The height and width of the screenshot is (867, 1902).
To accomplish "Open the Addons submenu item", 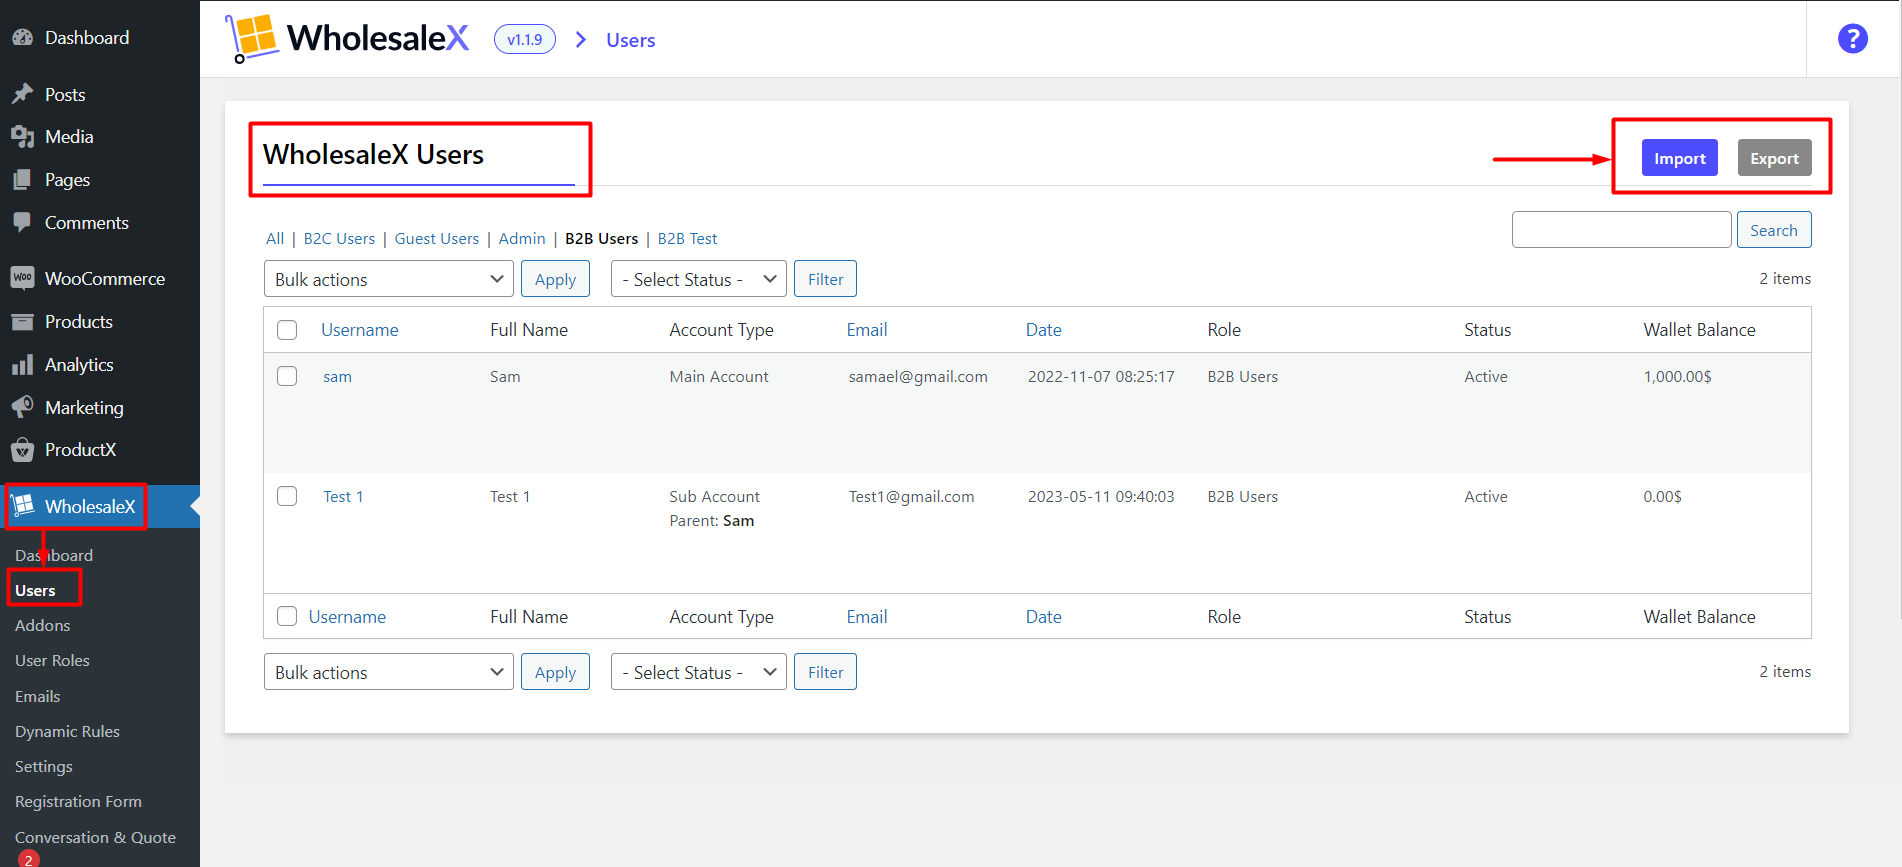I will point(43,625).
